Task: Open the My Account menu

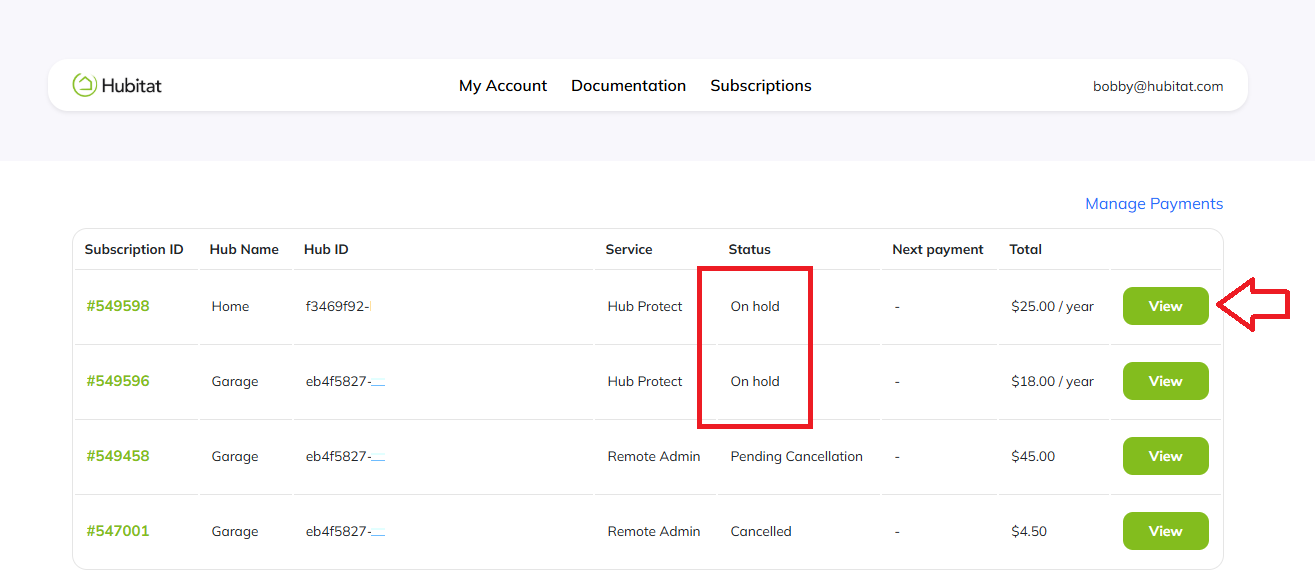Action: tap(502, 86)
